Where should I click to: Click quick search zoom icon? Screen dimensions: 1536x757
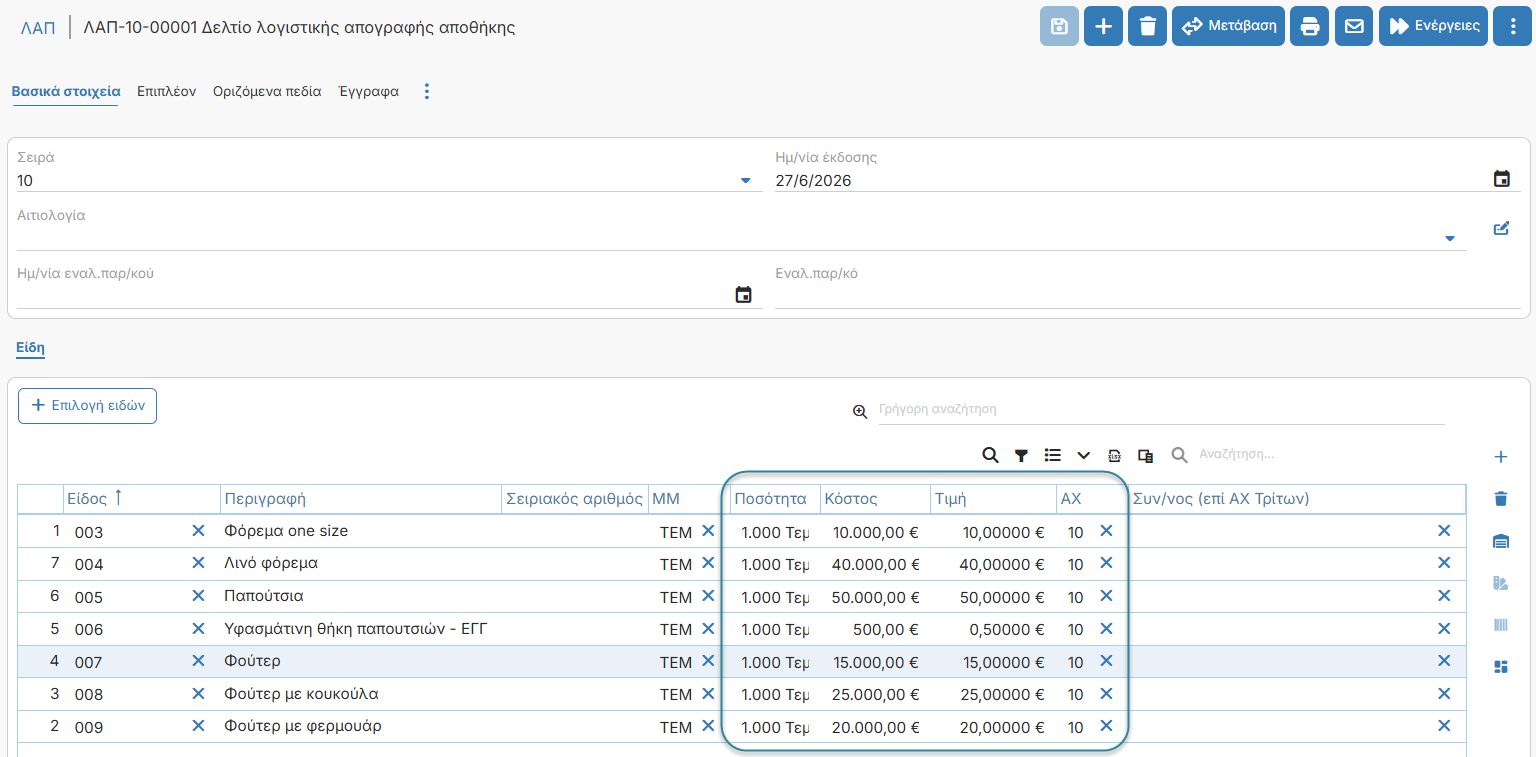coord(860,411)
